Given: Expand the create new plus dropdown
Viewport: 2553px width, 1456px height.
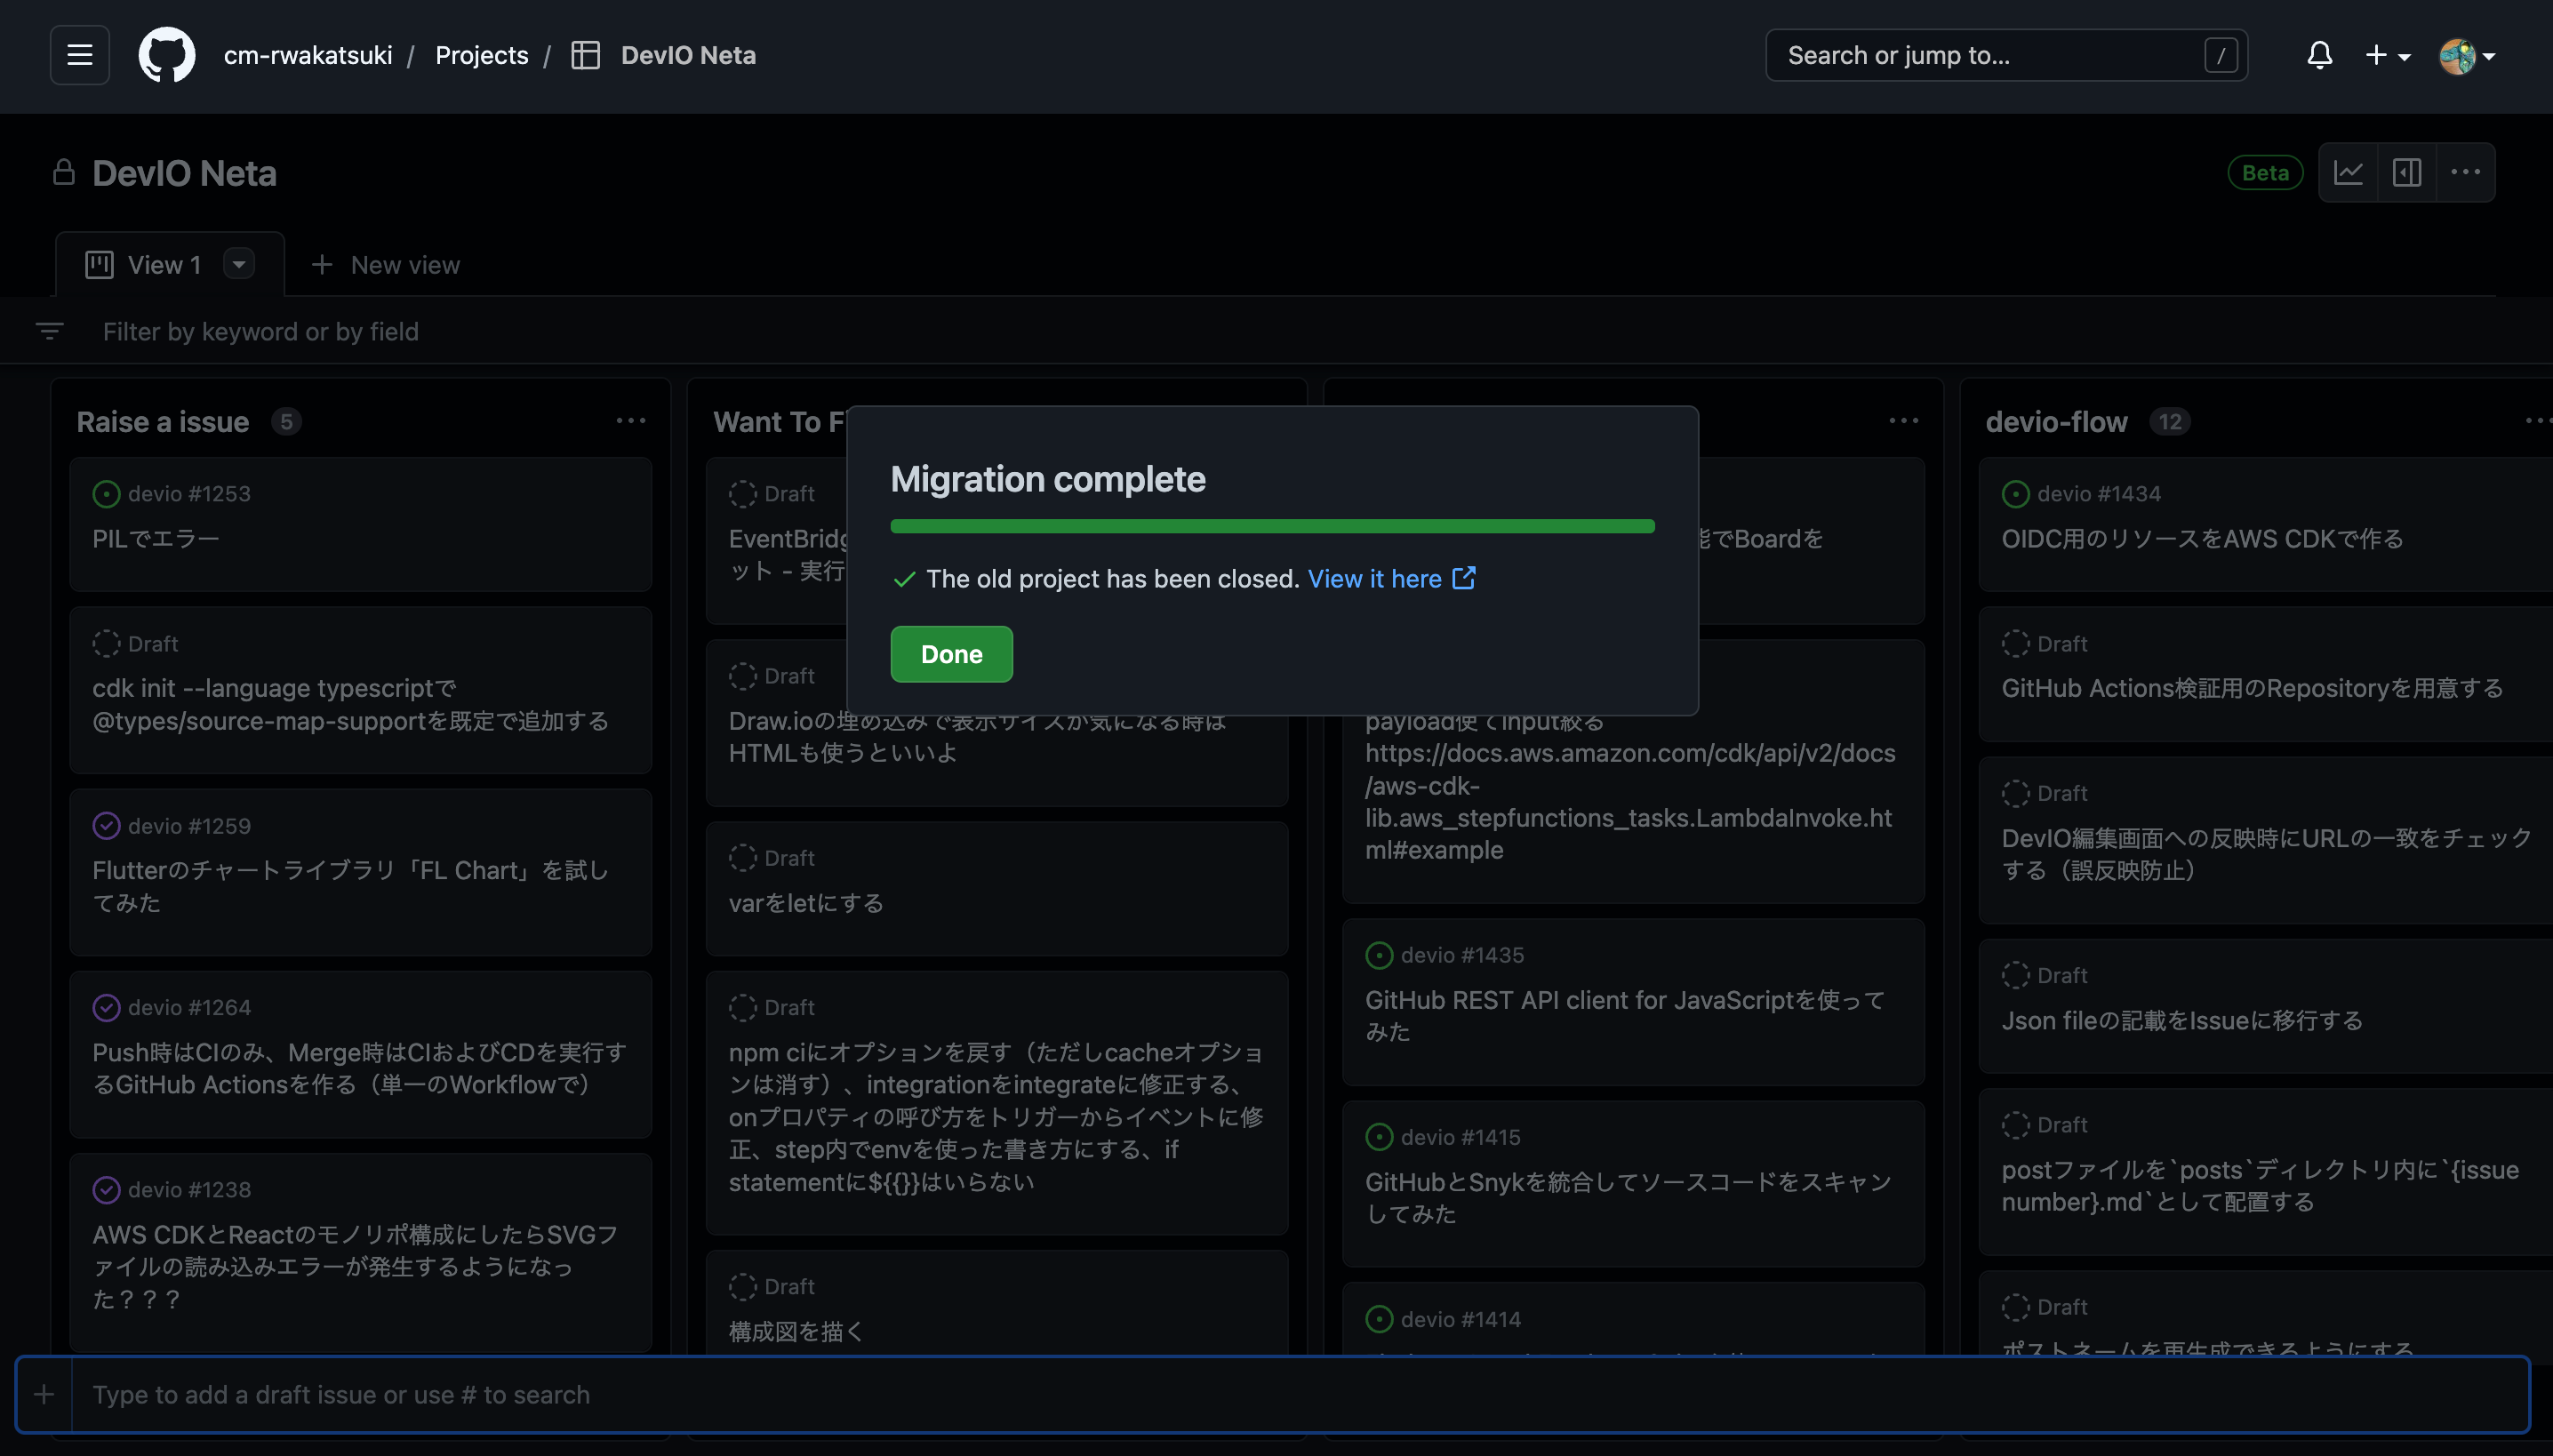Looking at the screenshot, I should 2387,55.
